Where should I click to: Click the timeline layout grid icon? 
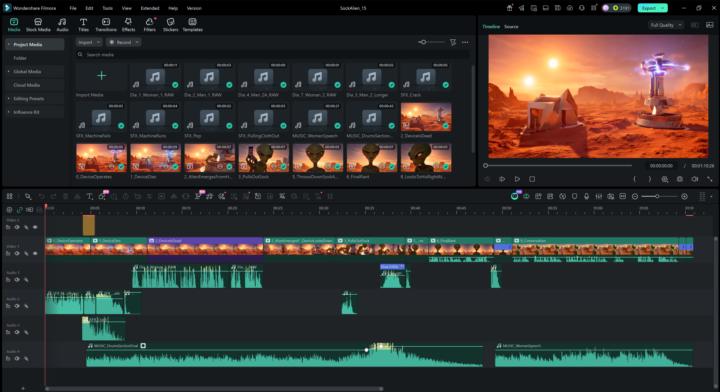tap(9, 196)
